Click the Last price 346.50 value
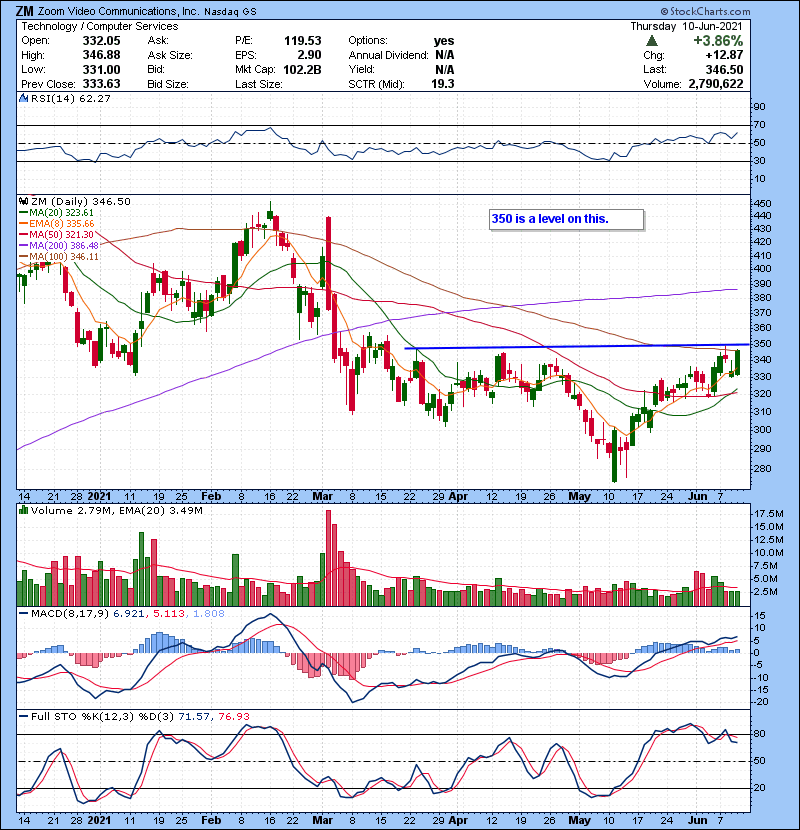 (x=724, y=70)
